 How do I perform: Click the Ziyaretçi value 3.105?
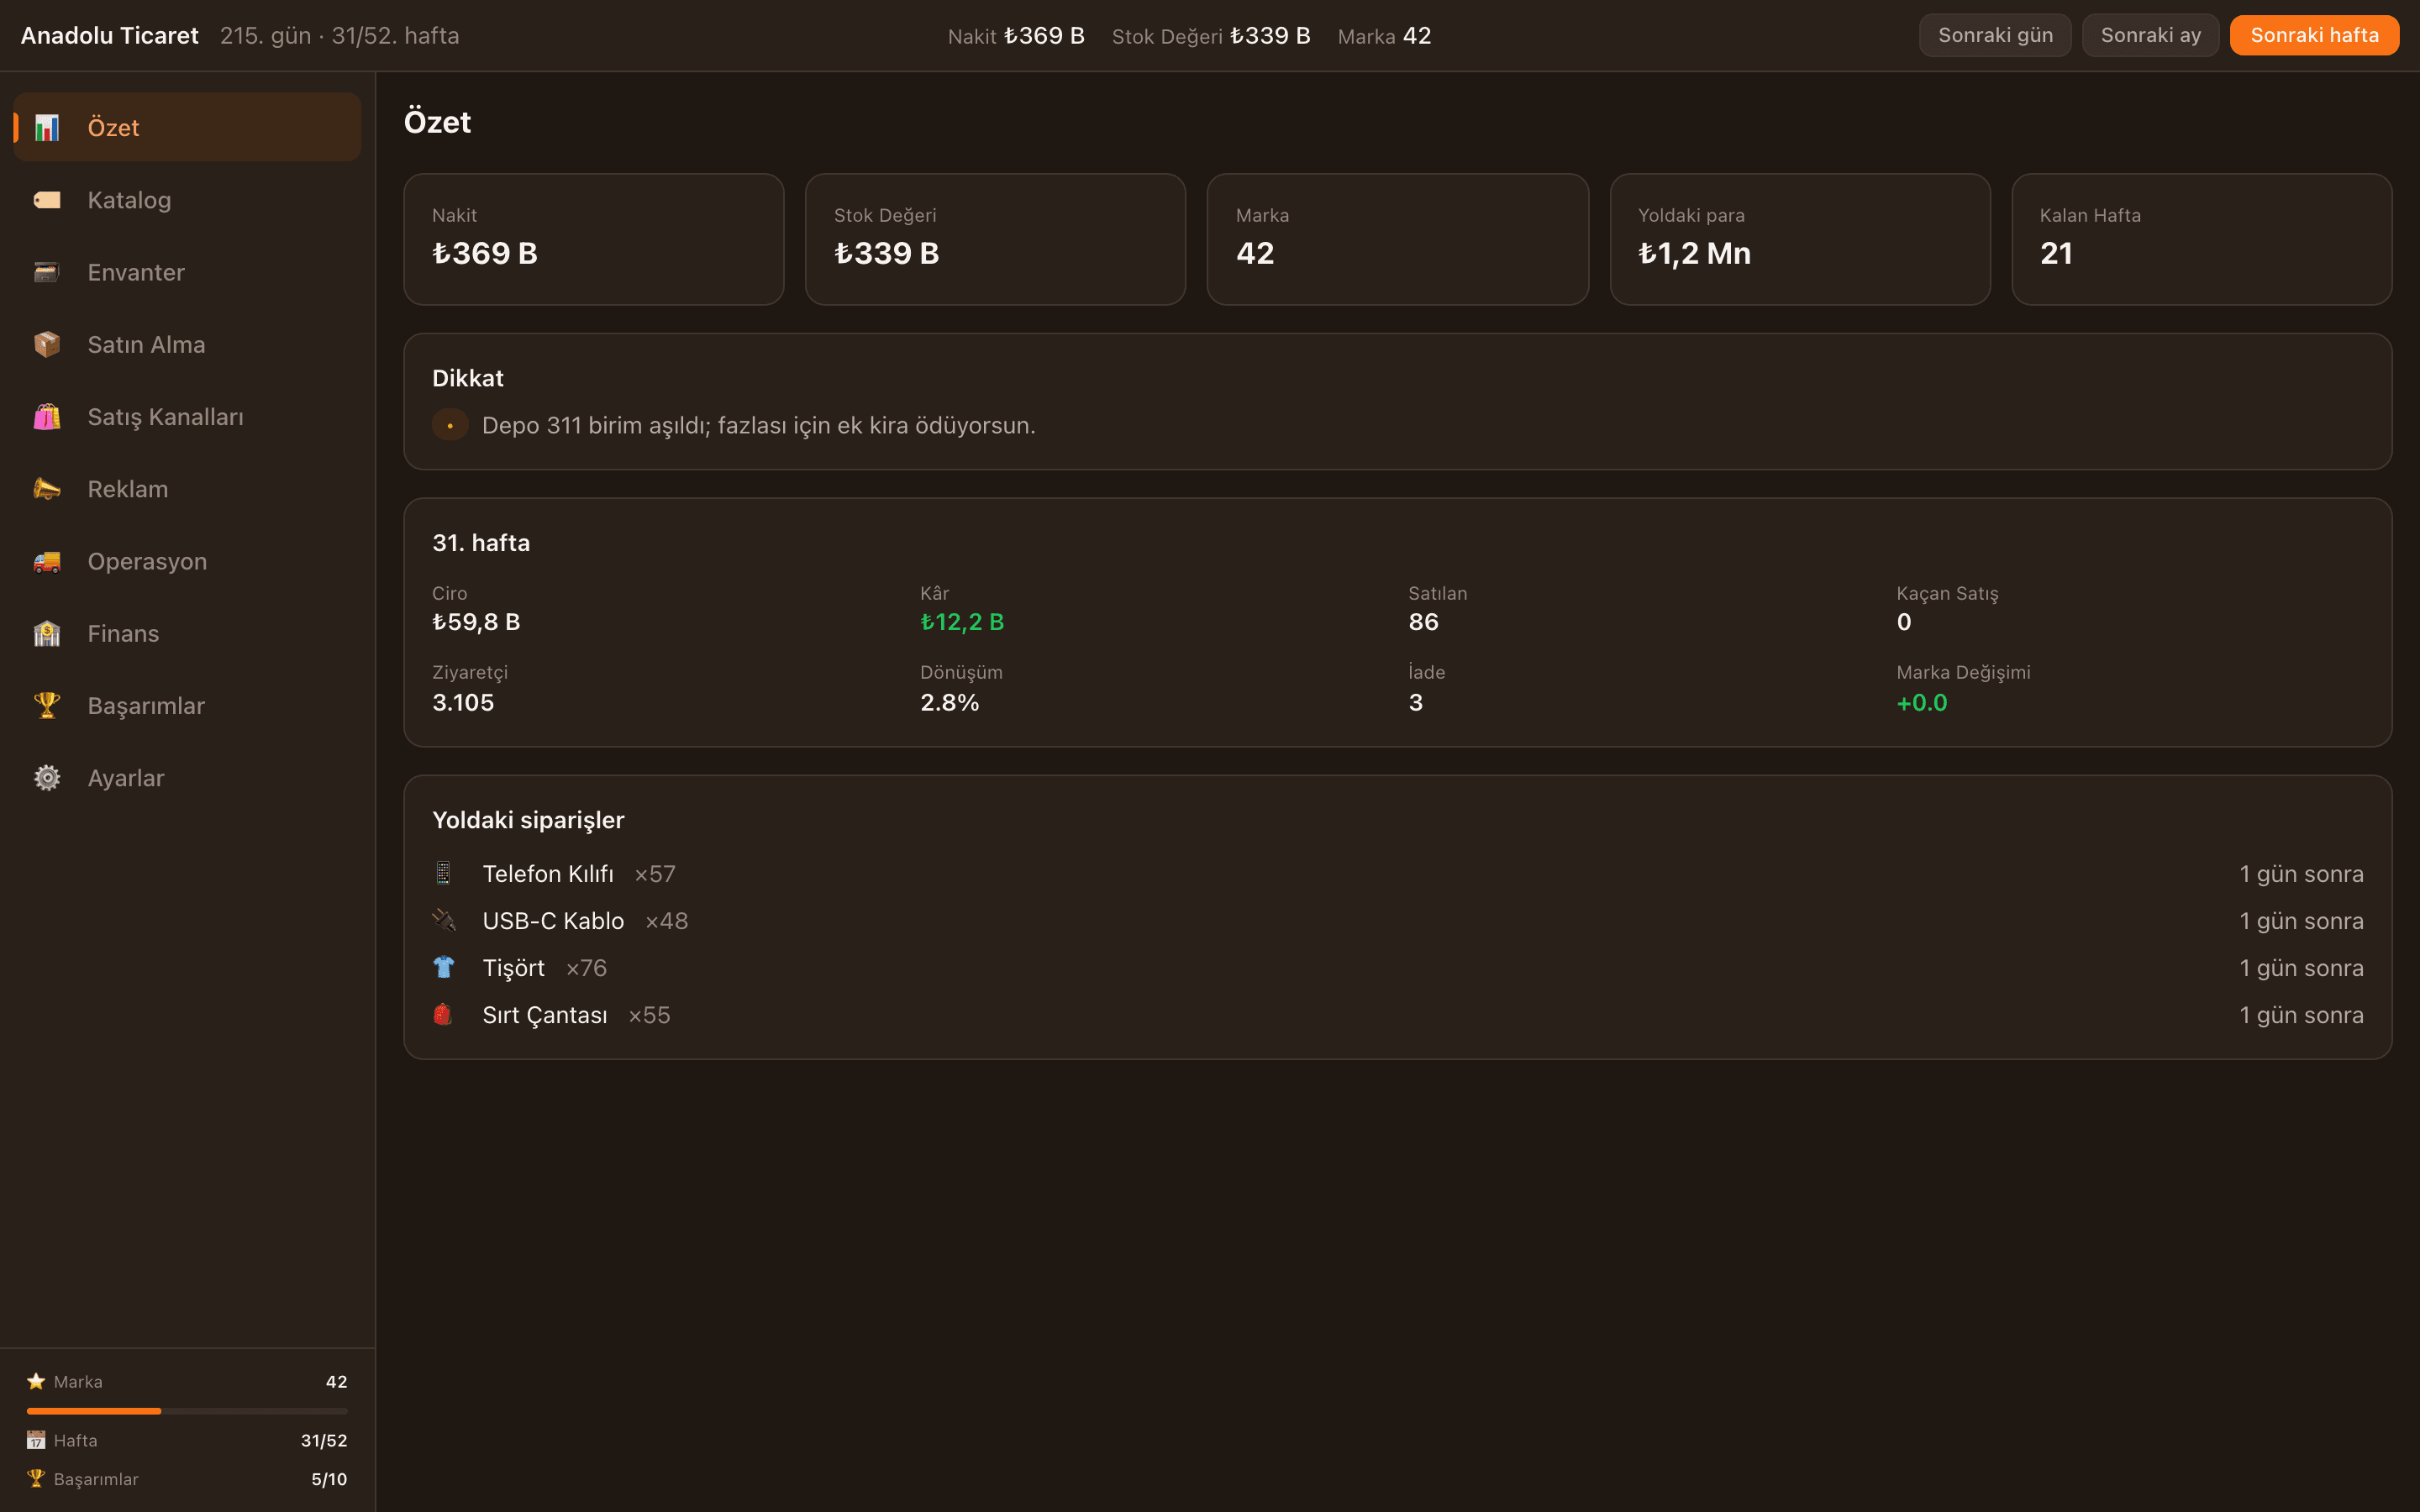(463, 702)
